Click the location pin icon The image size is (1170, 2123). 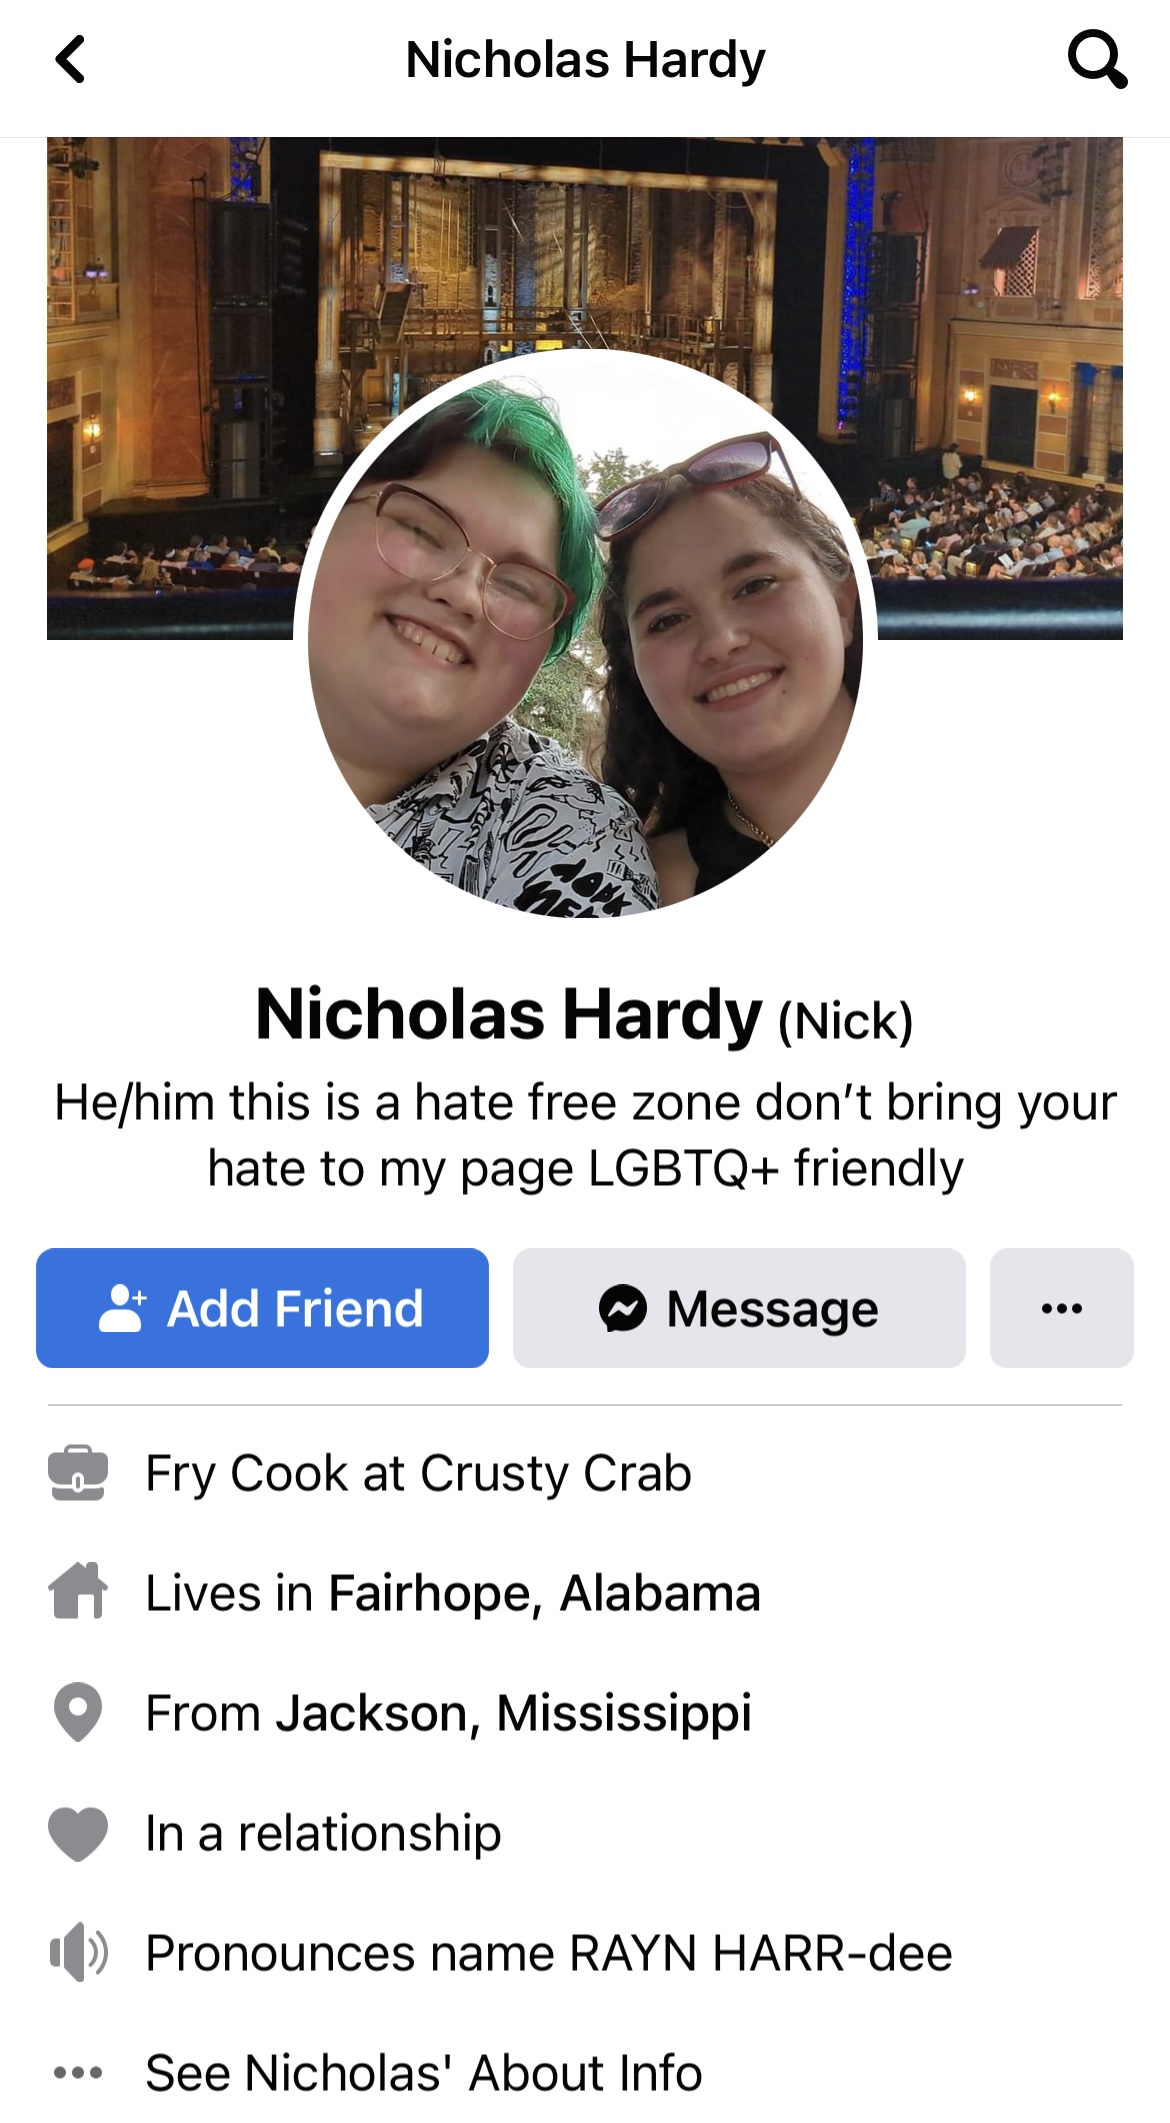coord(78,1712)
